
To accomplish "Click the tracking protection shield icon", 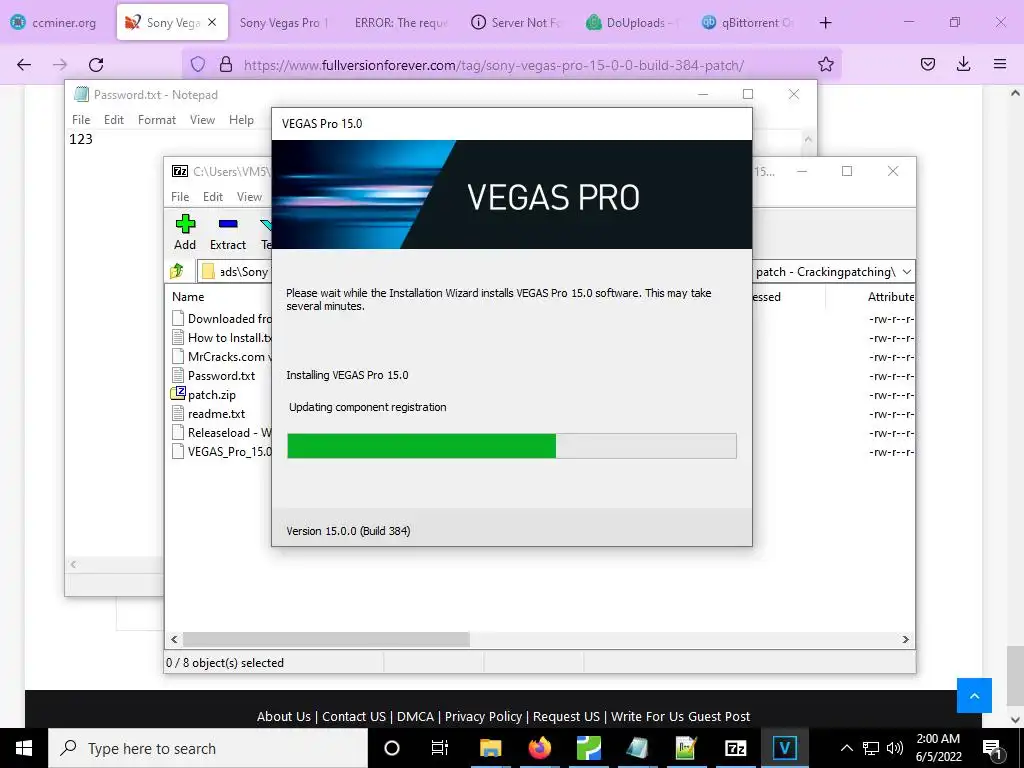I will click(x=198, y=65).
